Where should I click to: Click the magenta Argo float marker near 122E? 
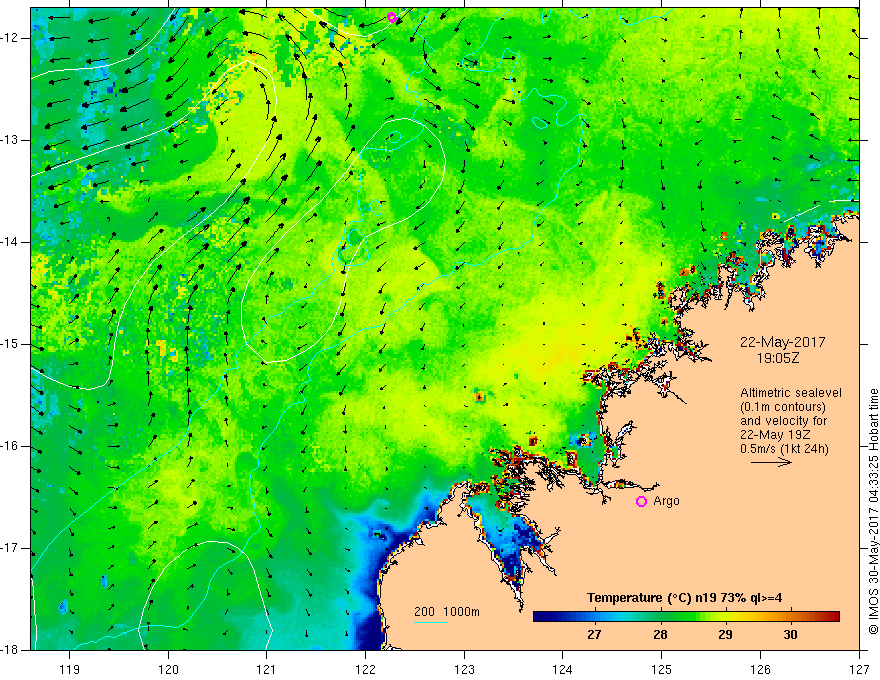[x=392, y=17]
